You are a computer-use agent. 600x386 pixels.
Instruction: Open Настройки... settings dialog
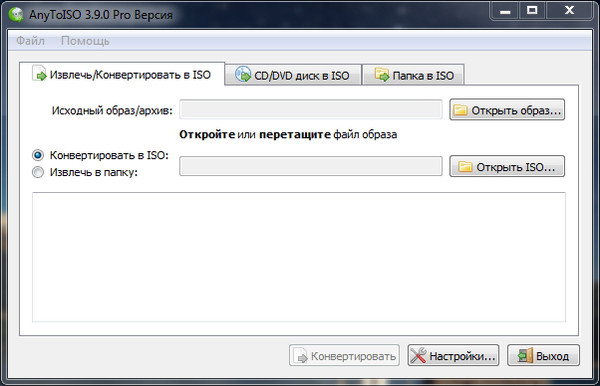click(x=453, y=355)
